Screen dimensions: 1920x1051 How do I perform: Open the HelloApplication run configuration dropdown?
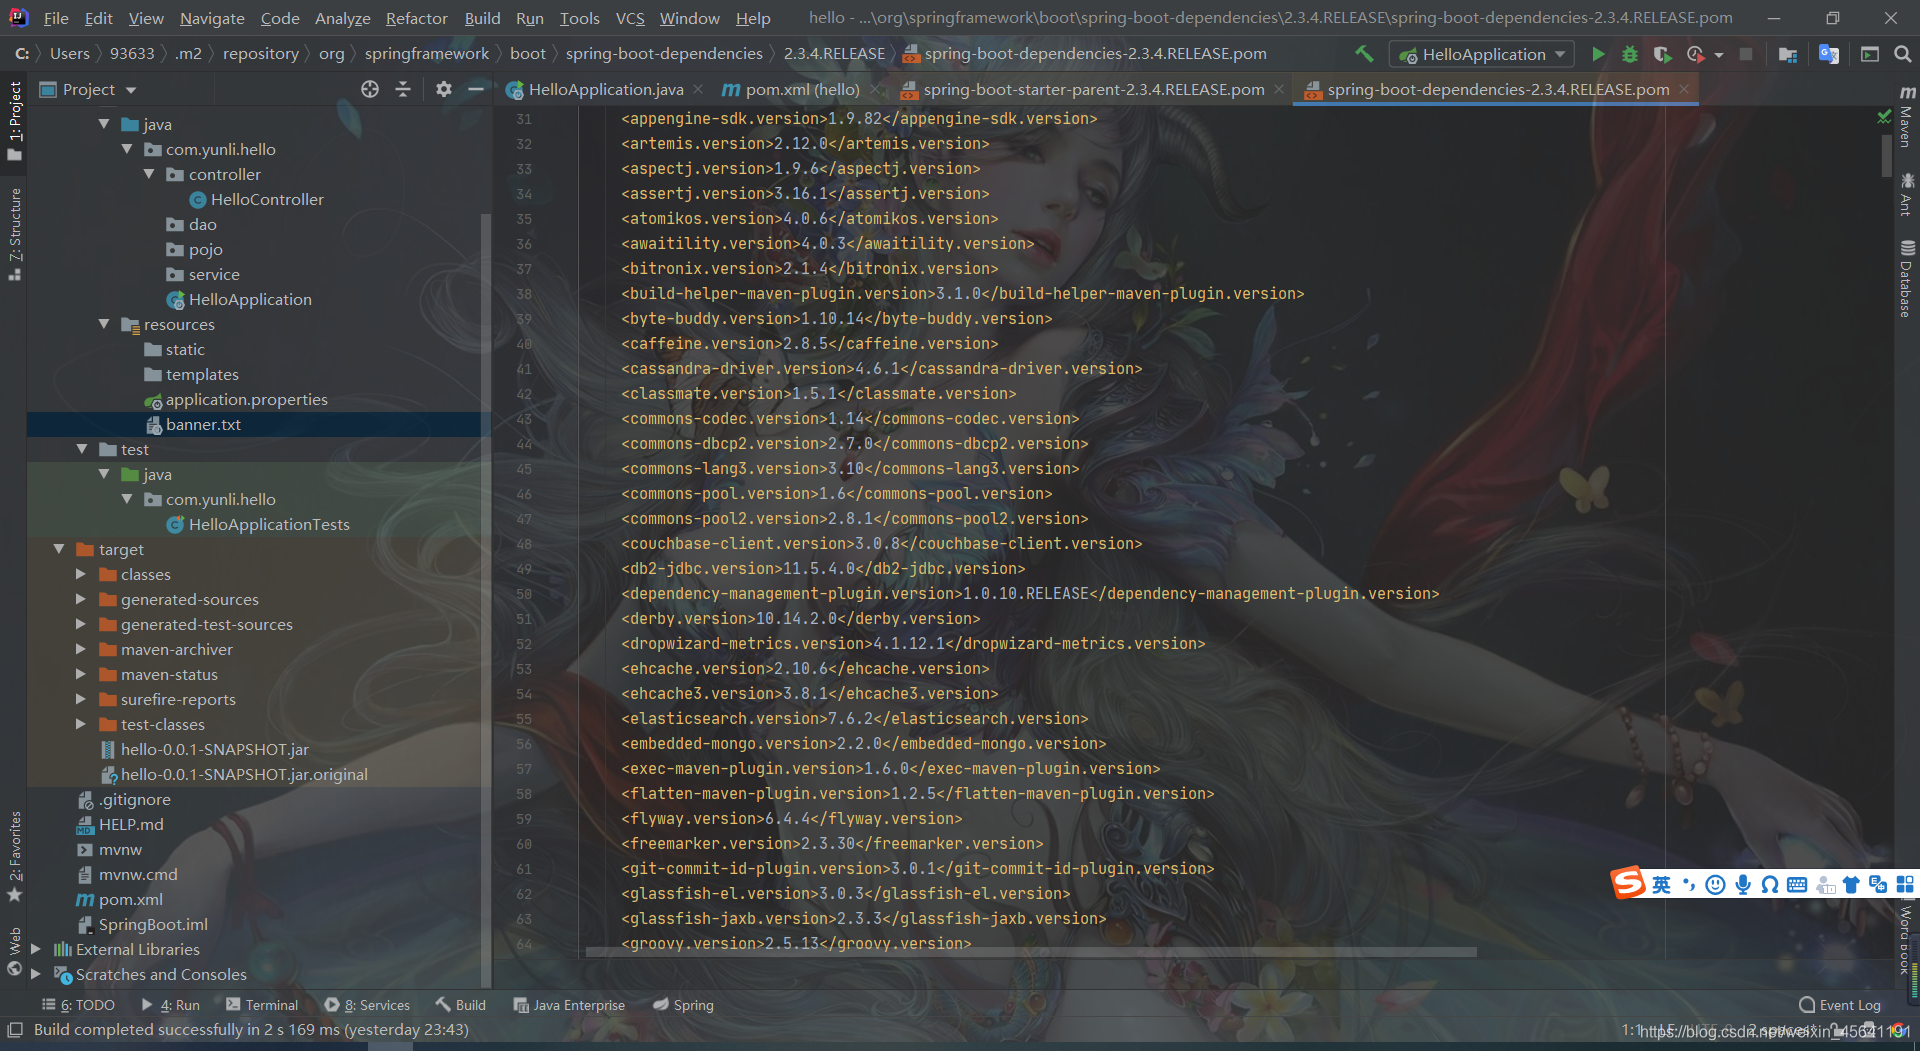[1482, 54]
